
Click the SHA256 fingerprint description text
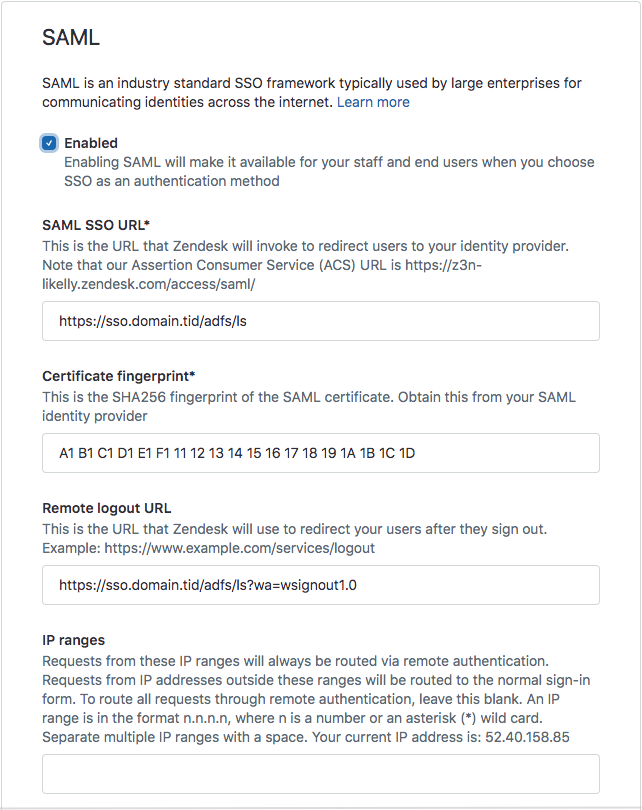308,397
